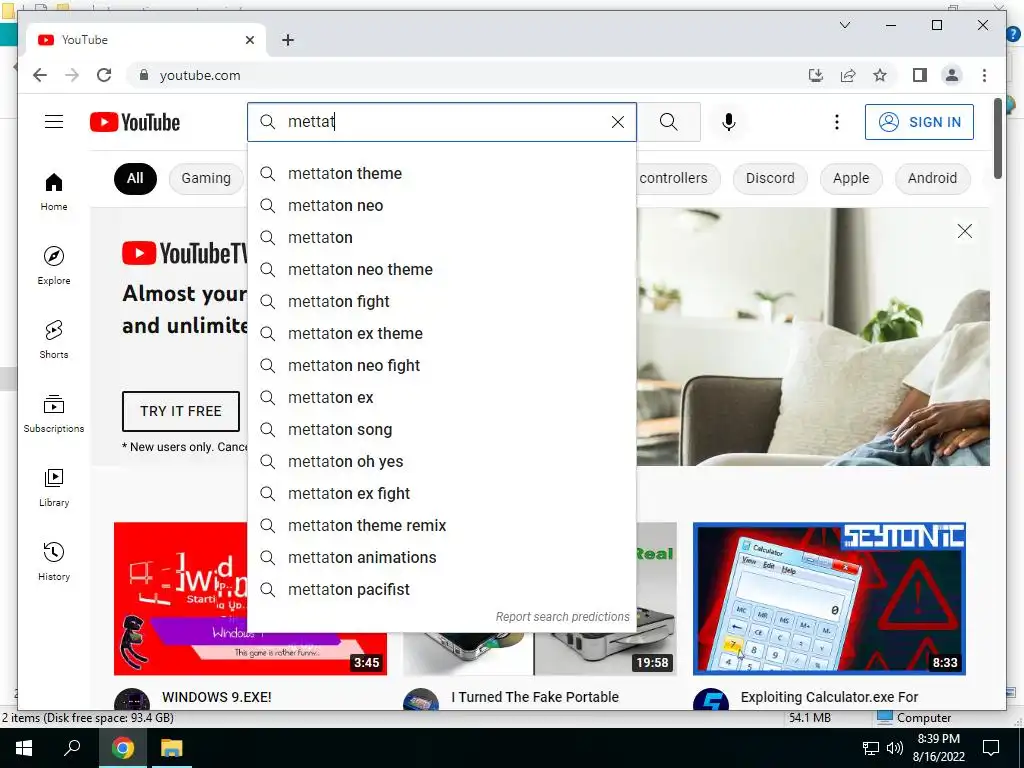Open taskbar search magnifier
Viewport: 1024px width, 768px height.
click(72, 748)
